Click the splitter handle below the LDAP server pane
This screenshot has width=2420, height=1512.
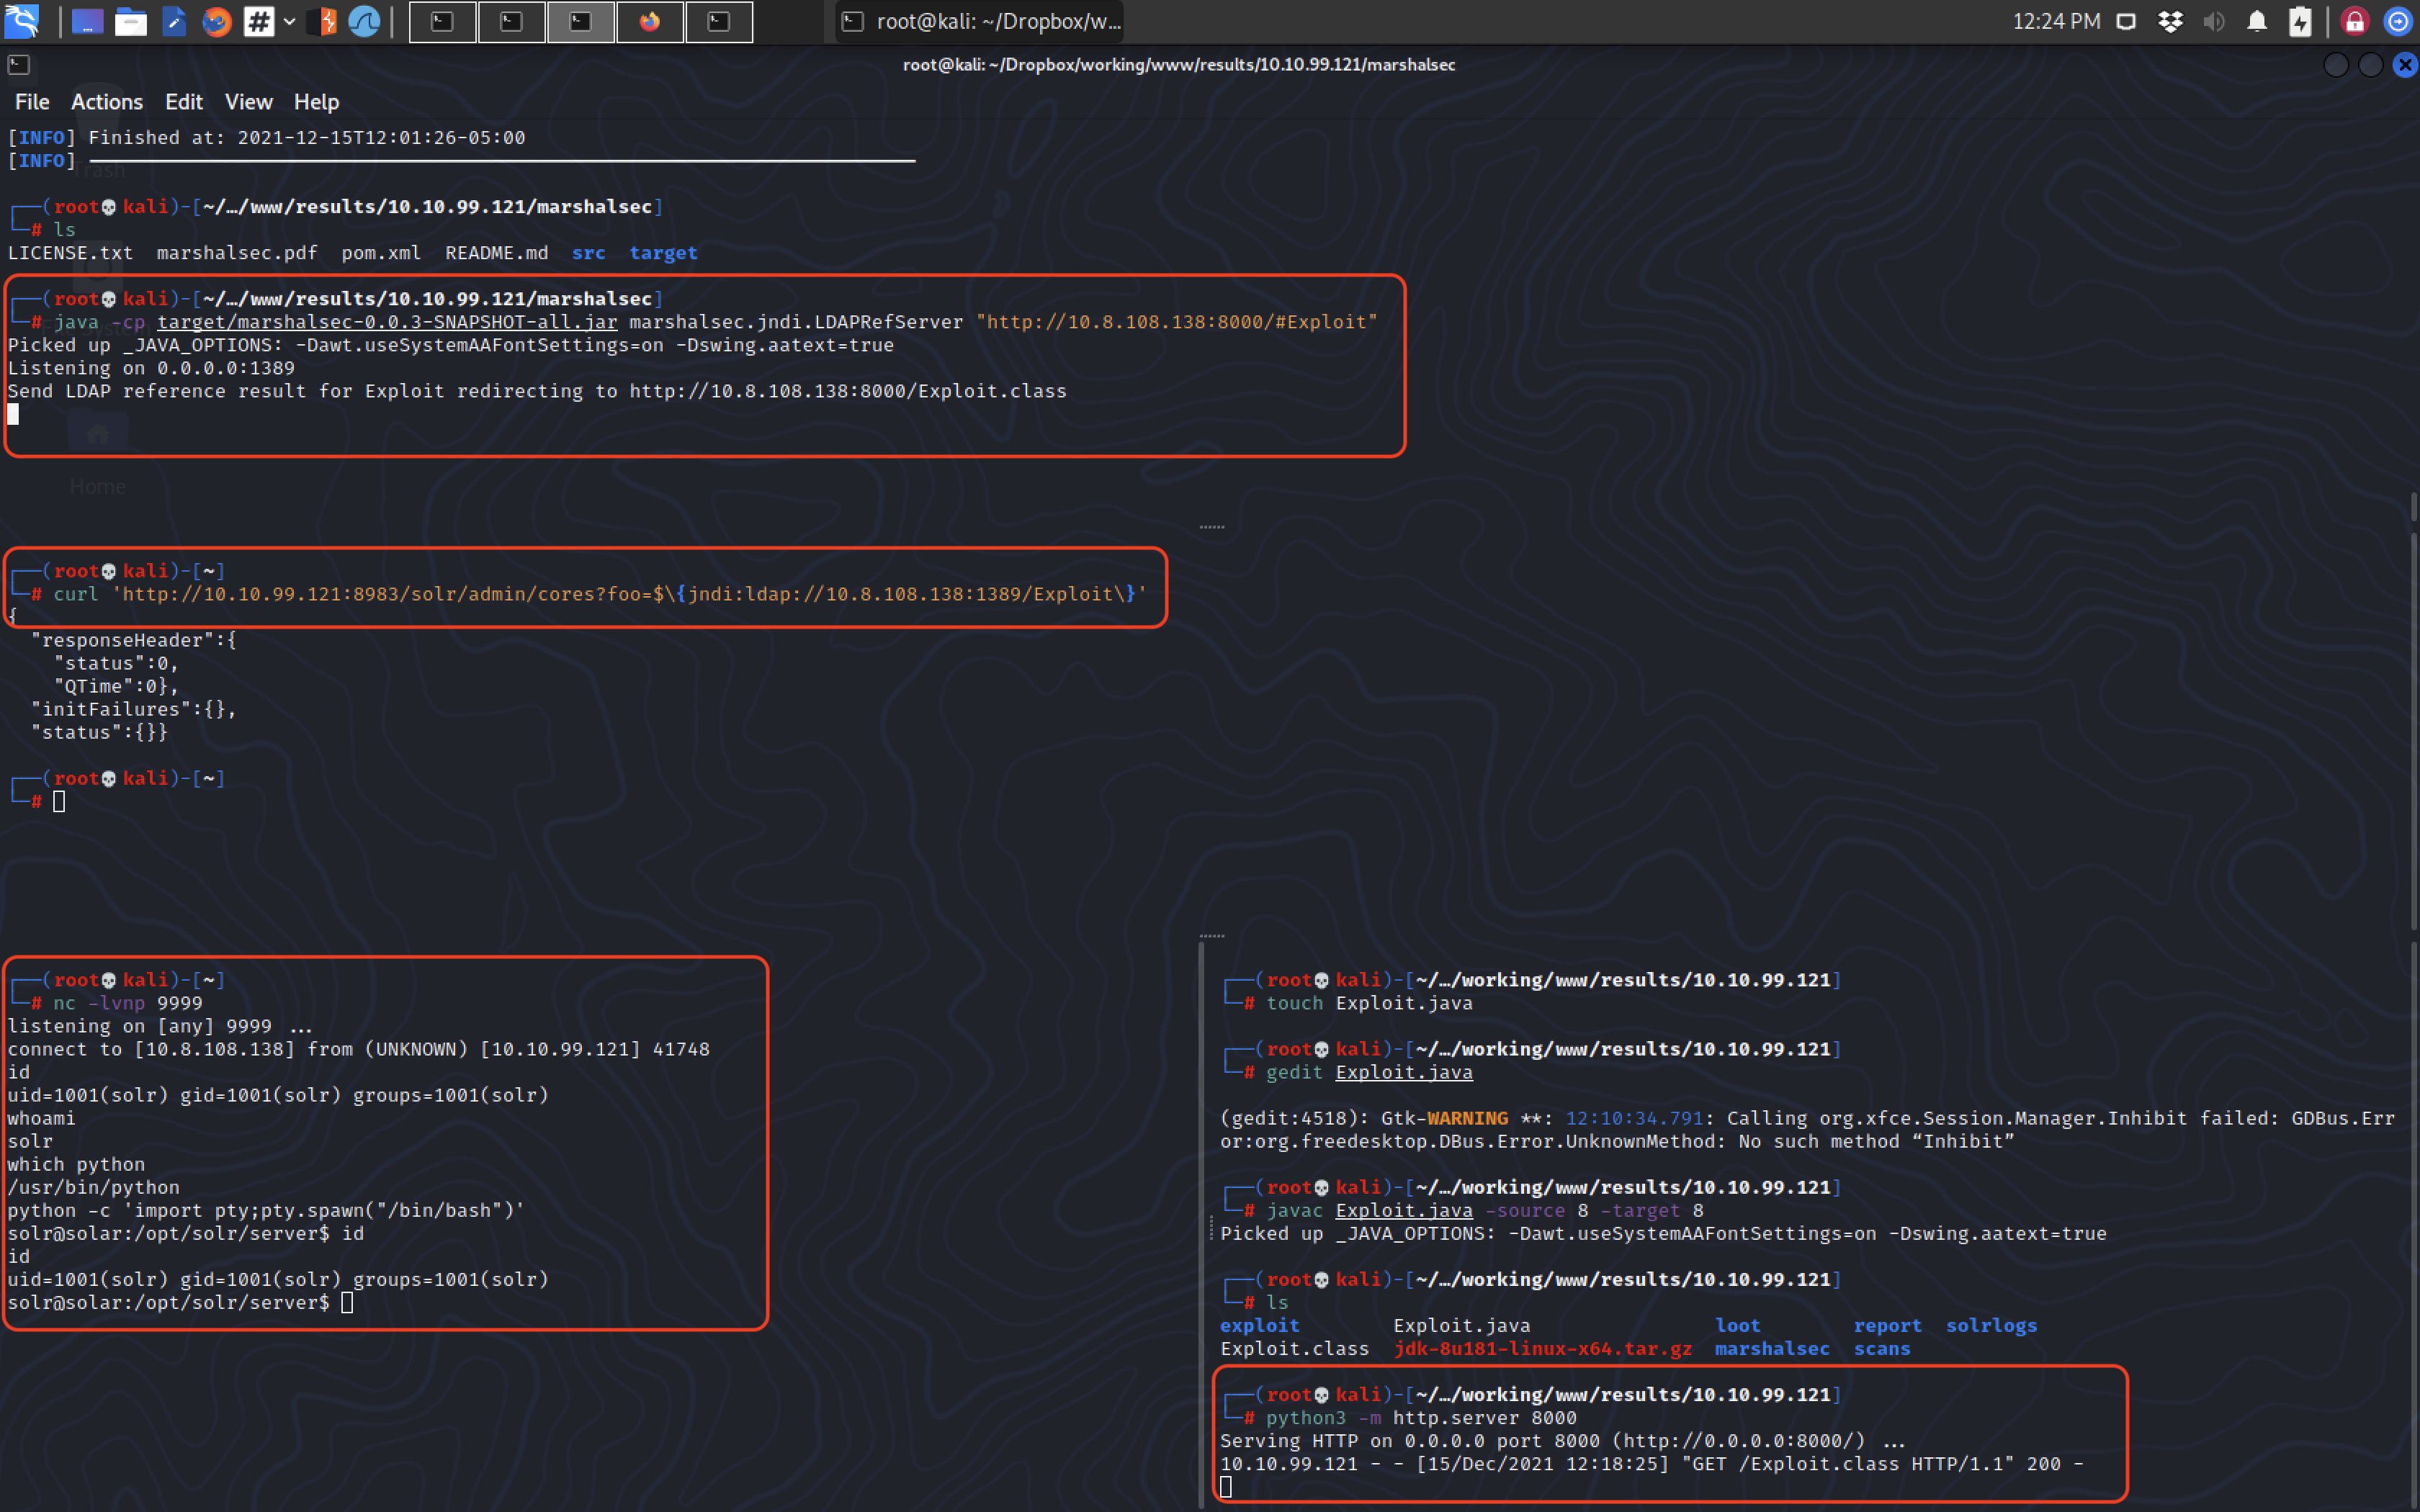tap(1212, 526)
